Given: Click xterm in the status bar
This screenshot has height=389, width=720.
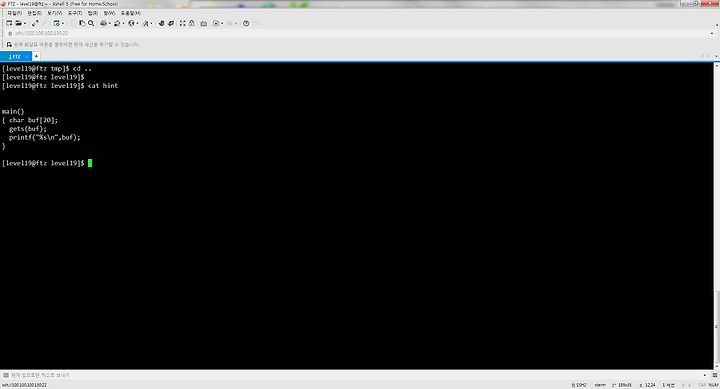Looking at the screenshot, I should click(600, 385).
